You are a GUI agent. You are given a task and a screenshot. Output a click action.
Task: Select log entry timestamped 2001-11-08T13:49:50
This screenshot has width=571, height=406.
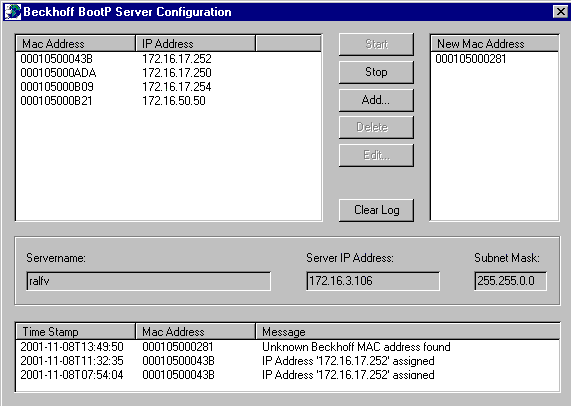tap(72, 347)
